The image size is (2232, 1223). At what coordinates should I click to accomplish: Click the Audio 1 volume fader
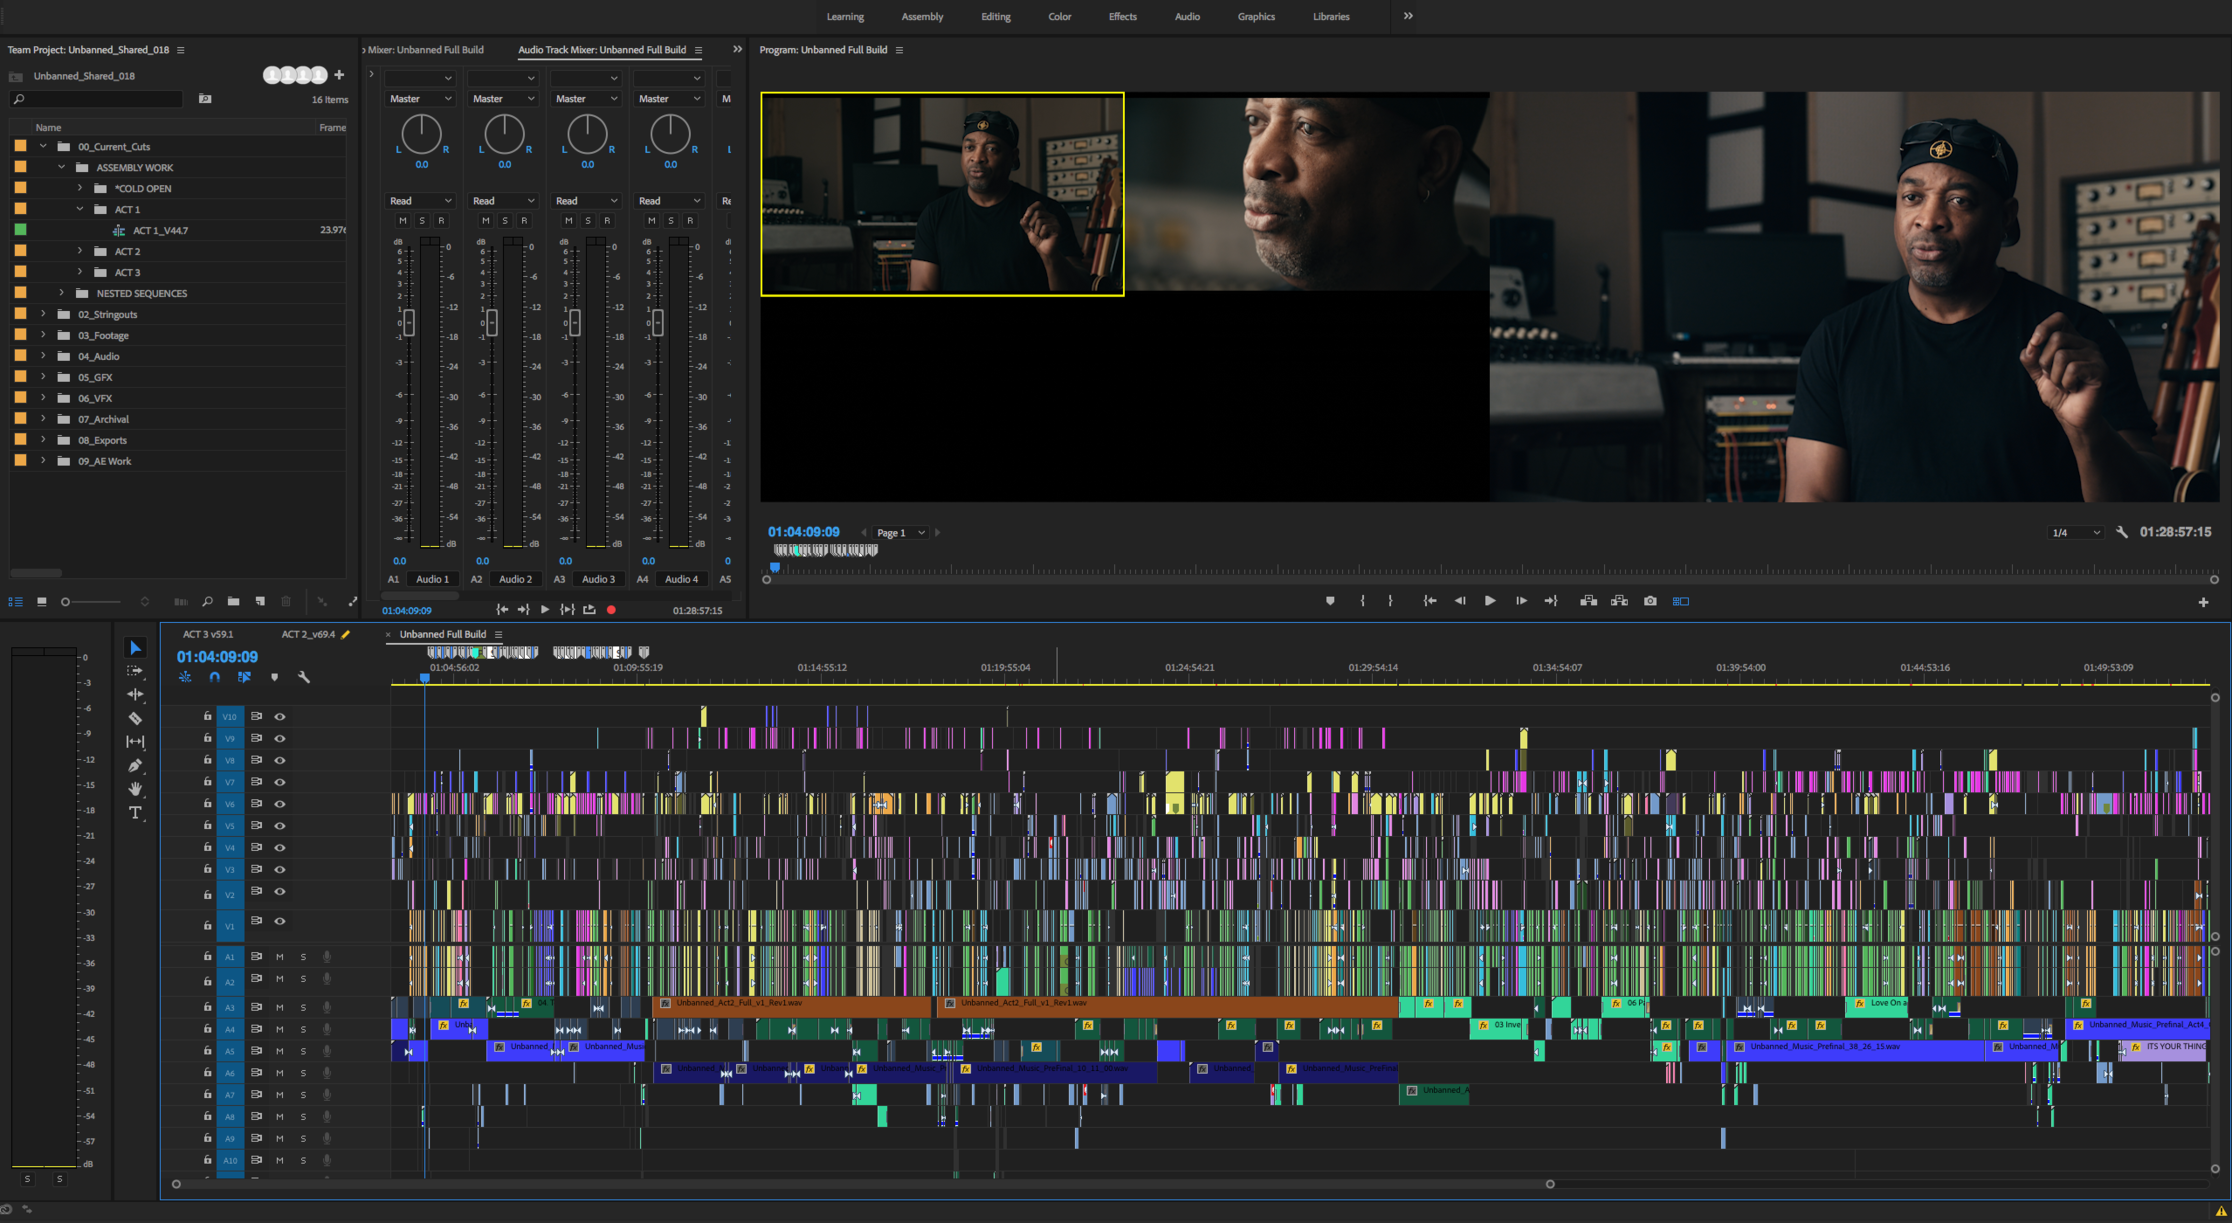pyautogui.click(x=408, y=322)
